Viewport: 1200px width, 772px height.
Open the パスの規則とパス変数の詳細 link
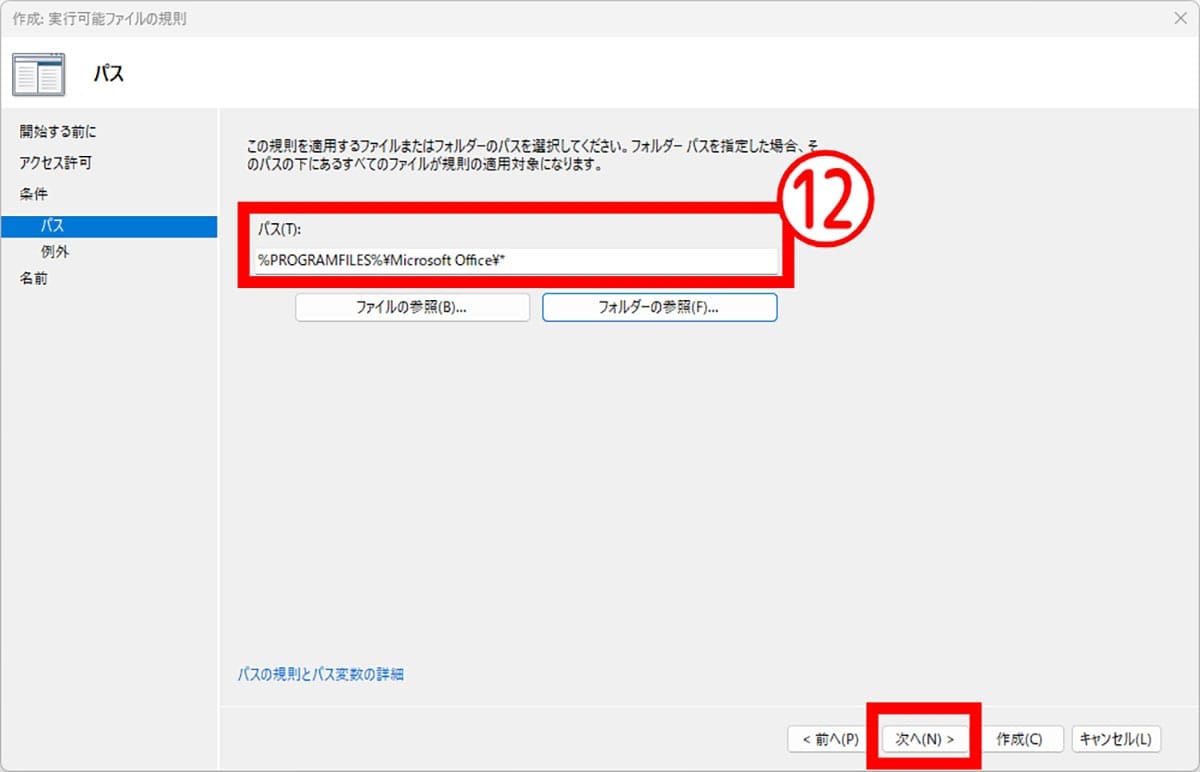320,674
